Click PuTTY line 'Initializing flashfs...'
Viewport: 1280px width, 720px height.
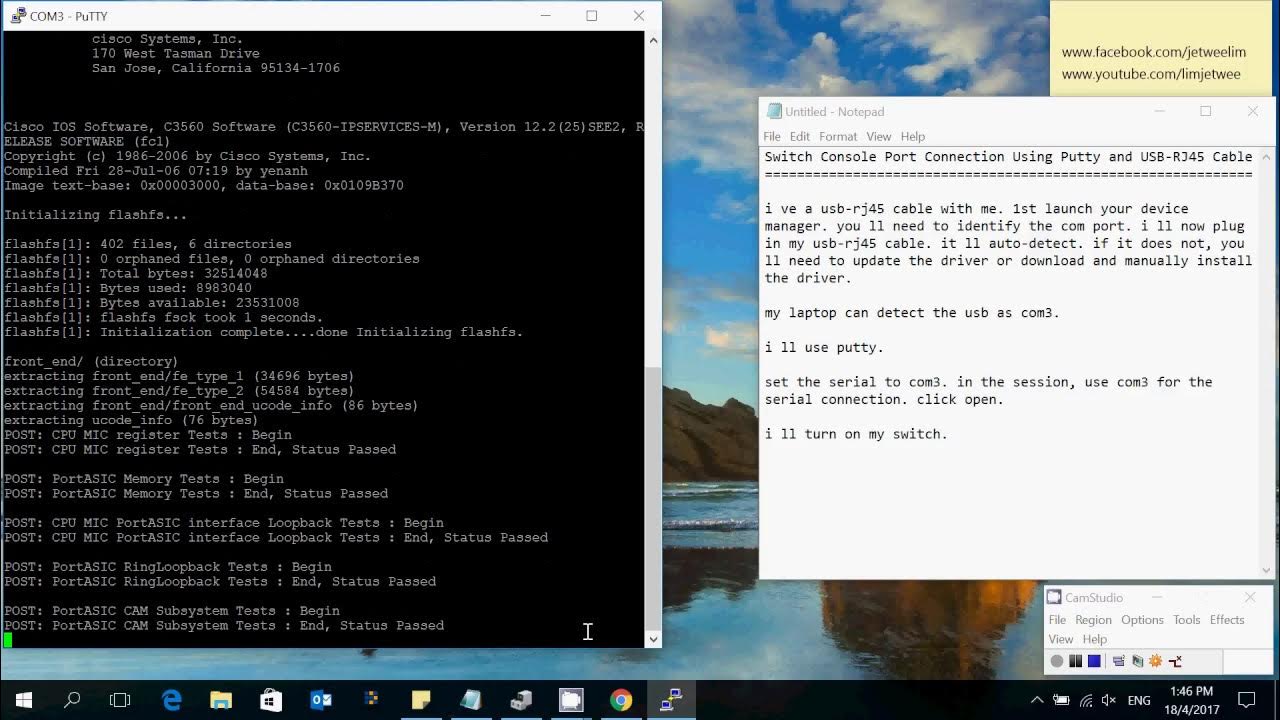click(x=96, y=215)
